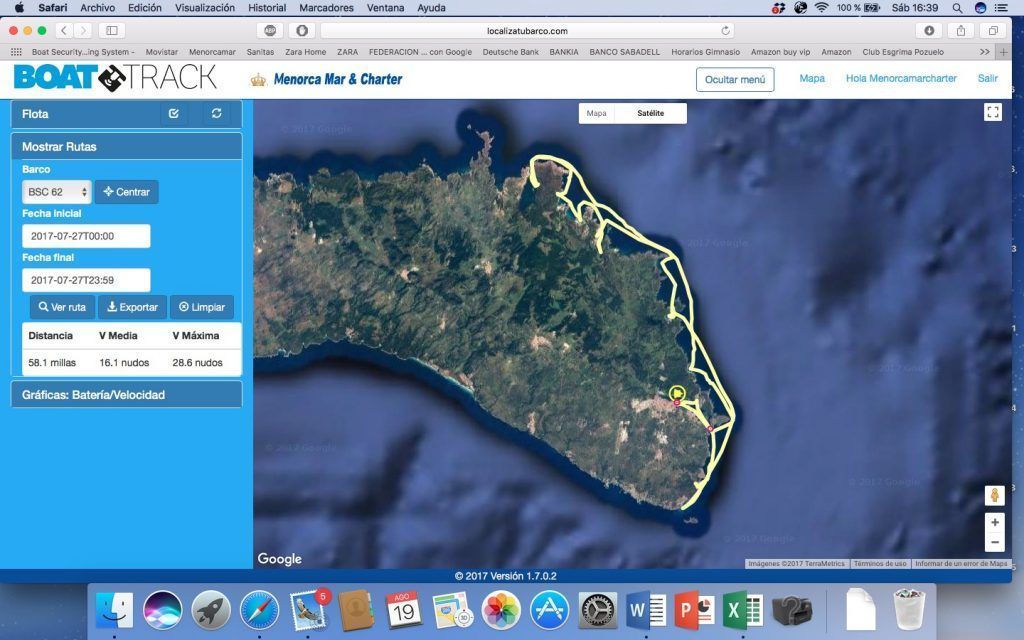Zoom in the map with plus button

995,522
